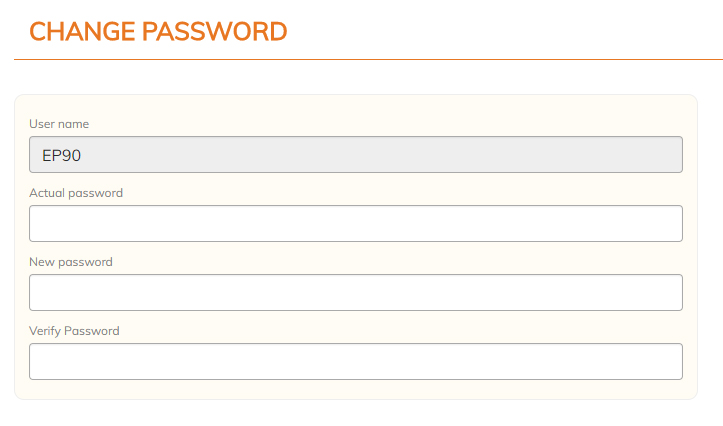The width and height of the screenshot is (723, 426).
Task: Click the horizontal divider under the heading
Action: [x=360, y=60]
